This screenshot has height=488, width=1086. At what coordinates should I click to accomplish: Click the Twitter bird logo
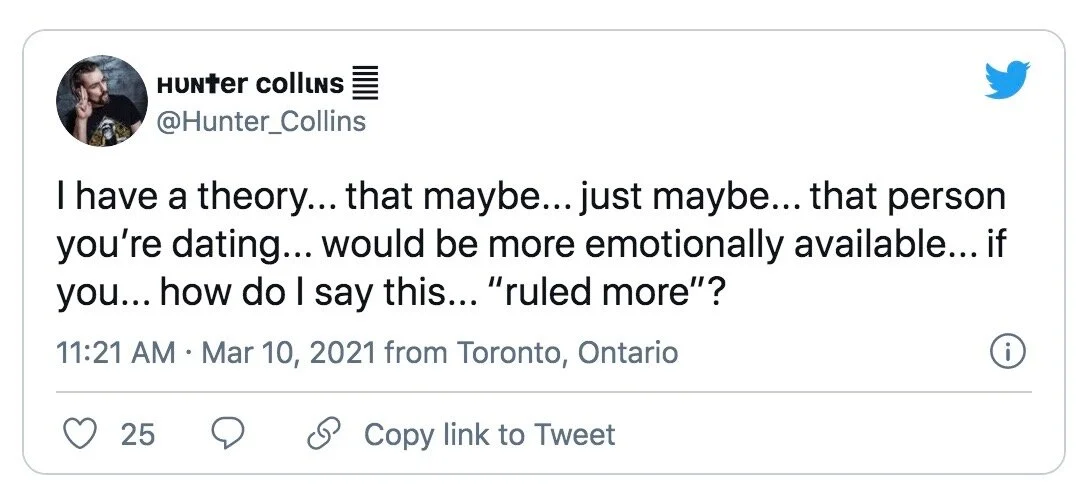coord(1007,79)
